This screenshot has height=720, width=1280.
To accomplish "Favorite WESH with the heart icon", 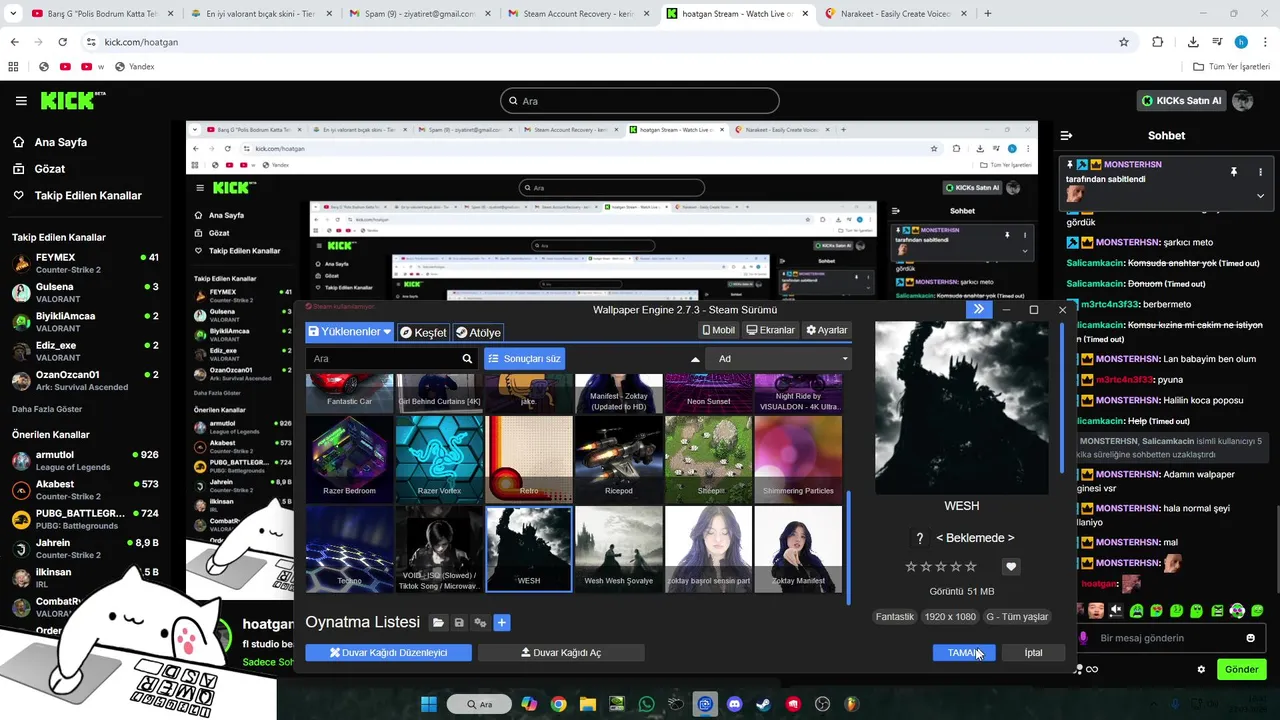I will [x=1011, y=567].
